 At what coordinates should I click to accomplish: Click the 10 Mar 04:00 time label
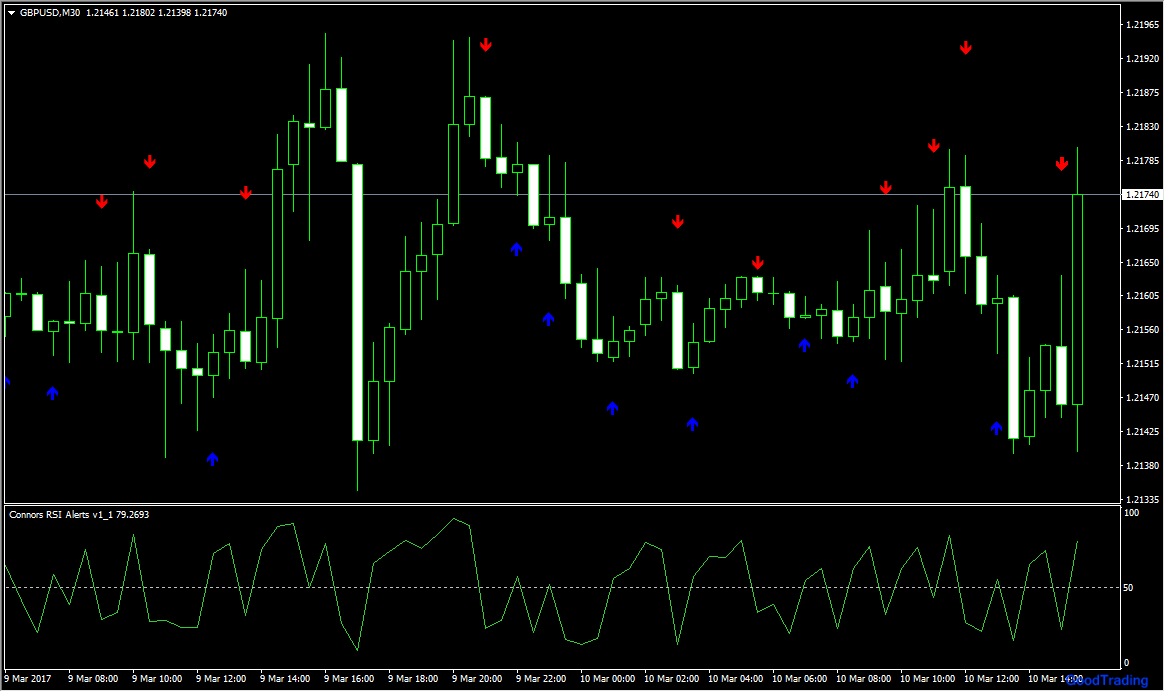click(735, 679)
